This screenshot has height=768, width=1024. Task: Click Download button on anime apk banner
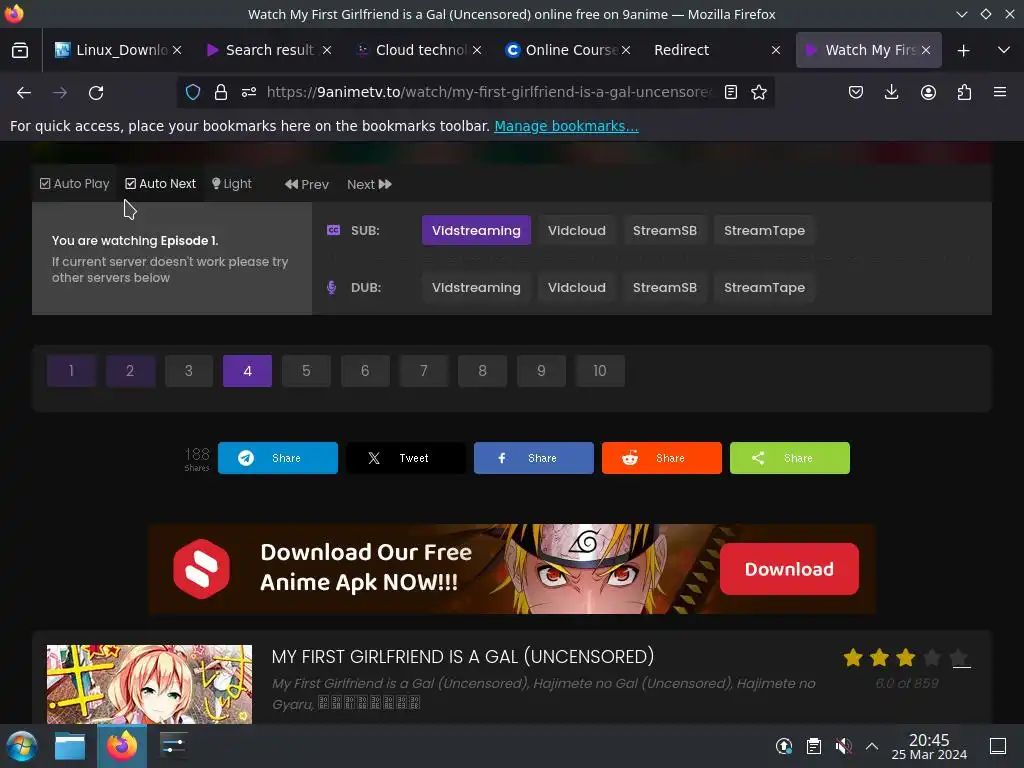[789, 569]
